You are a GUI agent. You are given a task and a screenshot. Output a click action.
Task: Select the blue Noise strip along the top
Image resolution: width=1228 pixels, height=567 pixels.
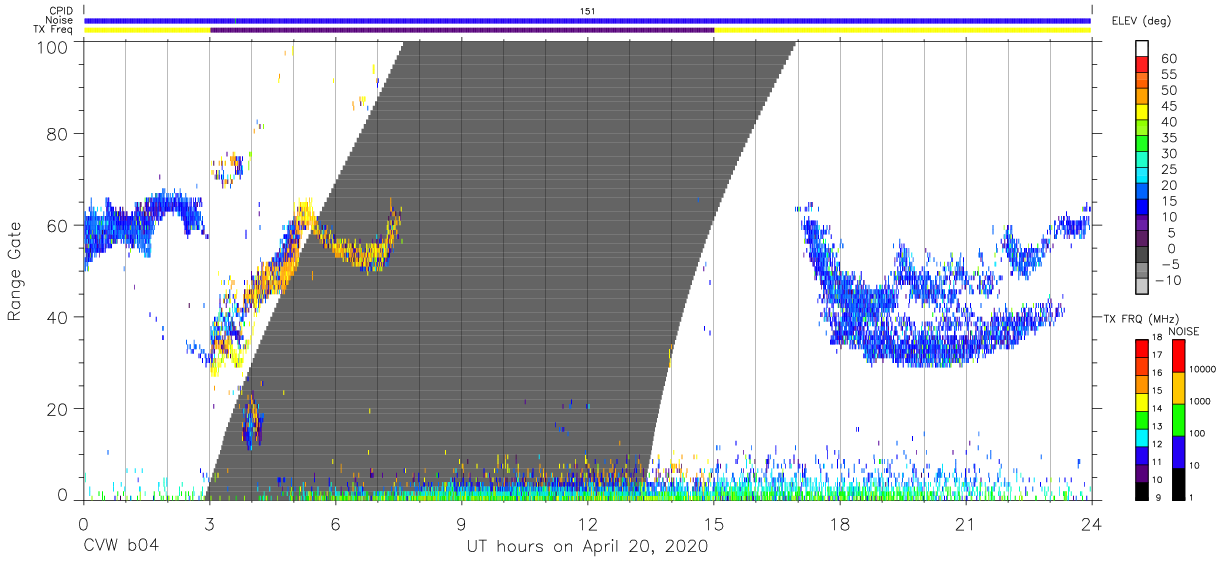click(588, 20)
